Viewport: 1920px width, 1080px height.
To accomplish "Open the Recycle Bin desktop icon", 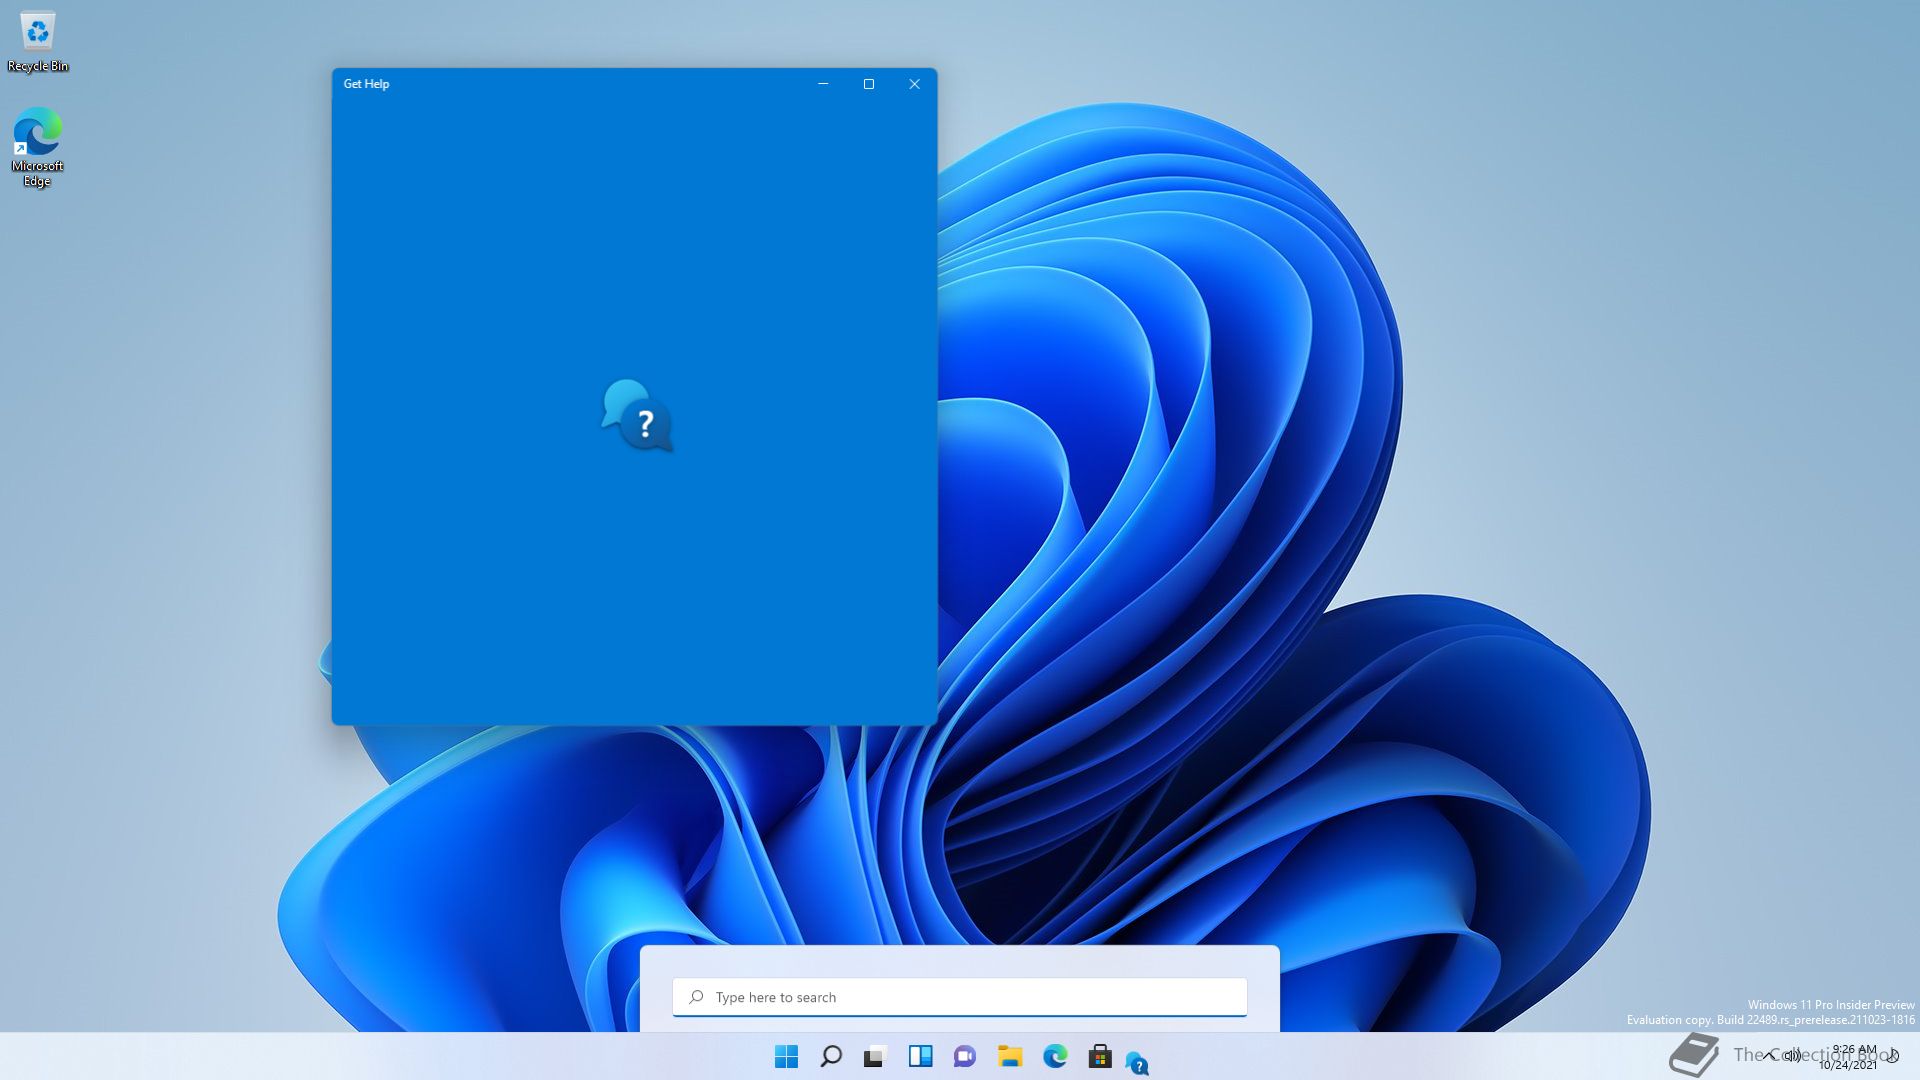I will 38,42.
